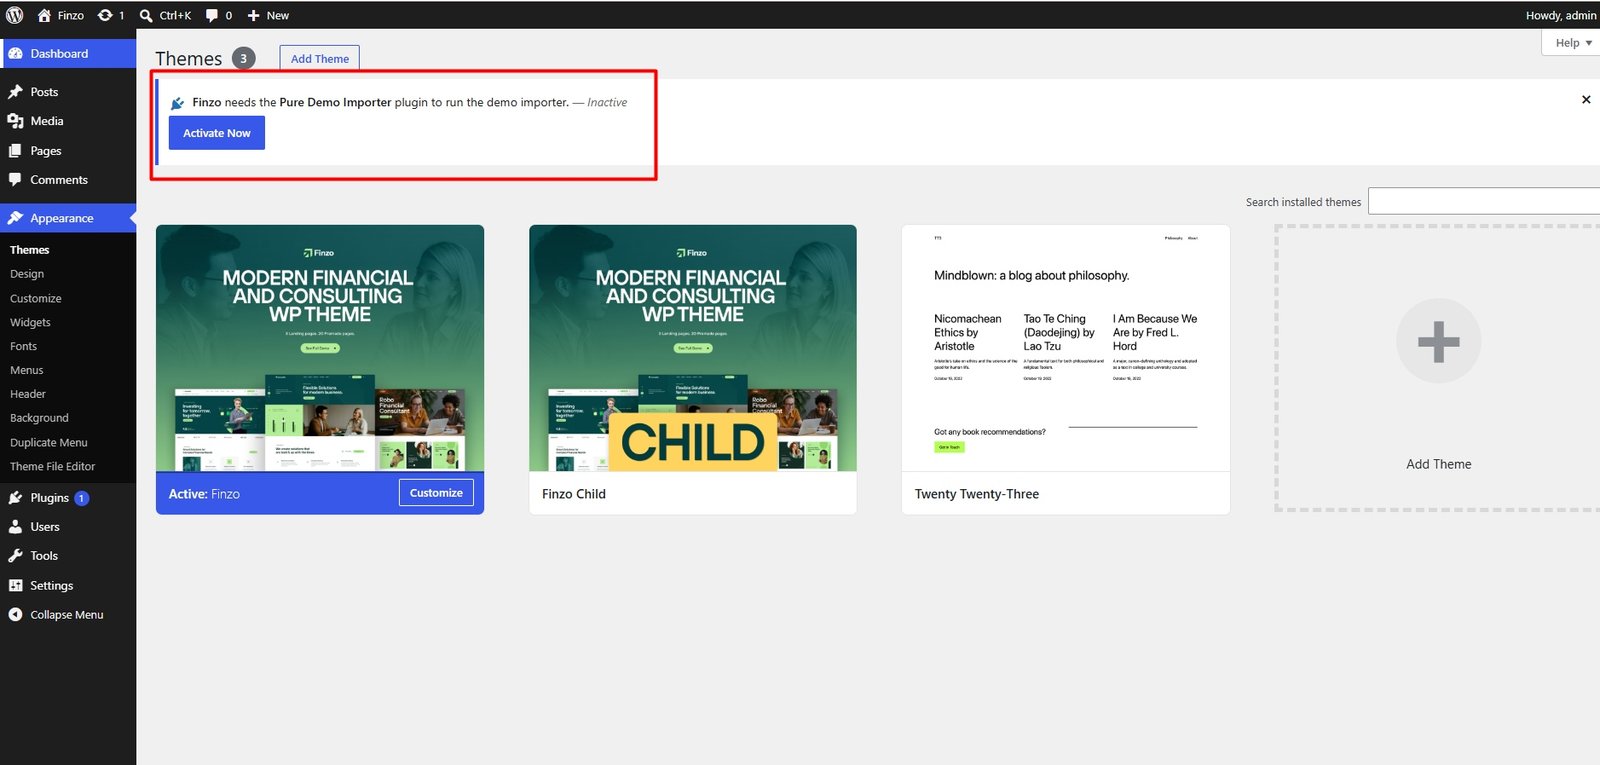Click the Finzo site name in admin bar
Viewport: 1600px width, 765px height.
click(71, 15)
